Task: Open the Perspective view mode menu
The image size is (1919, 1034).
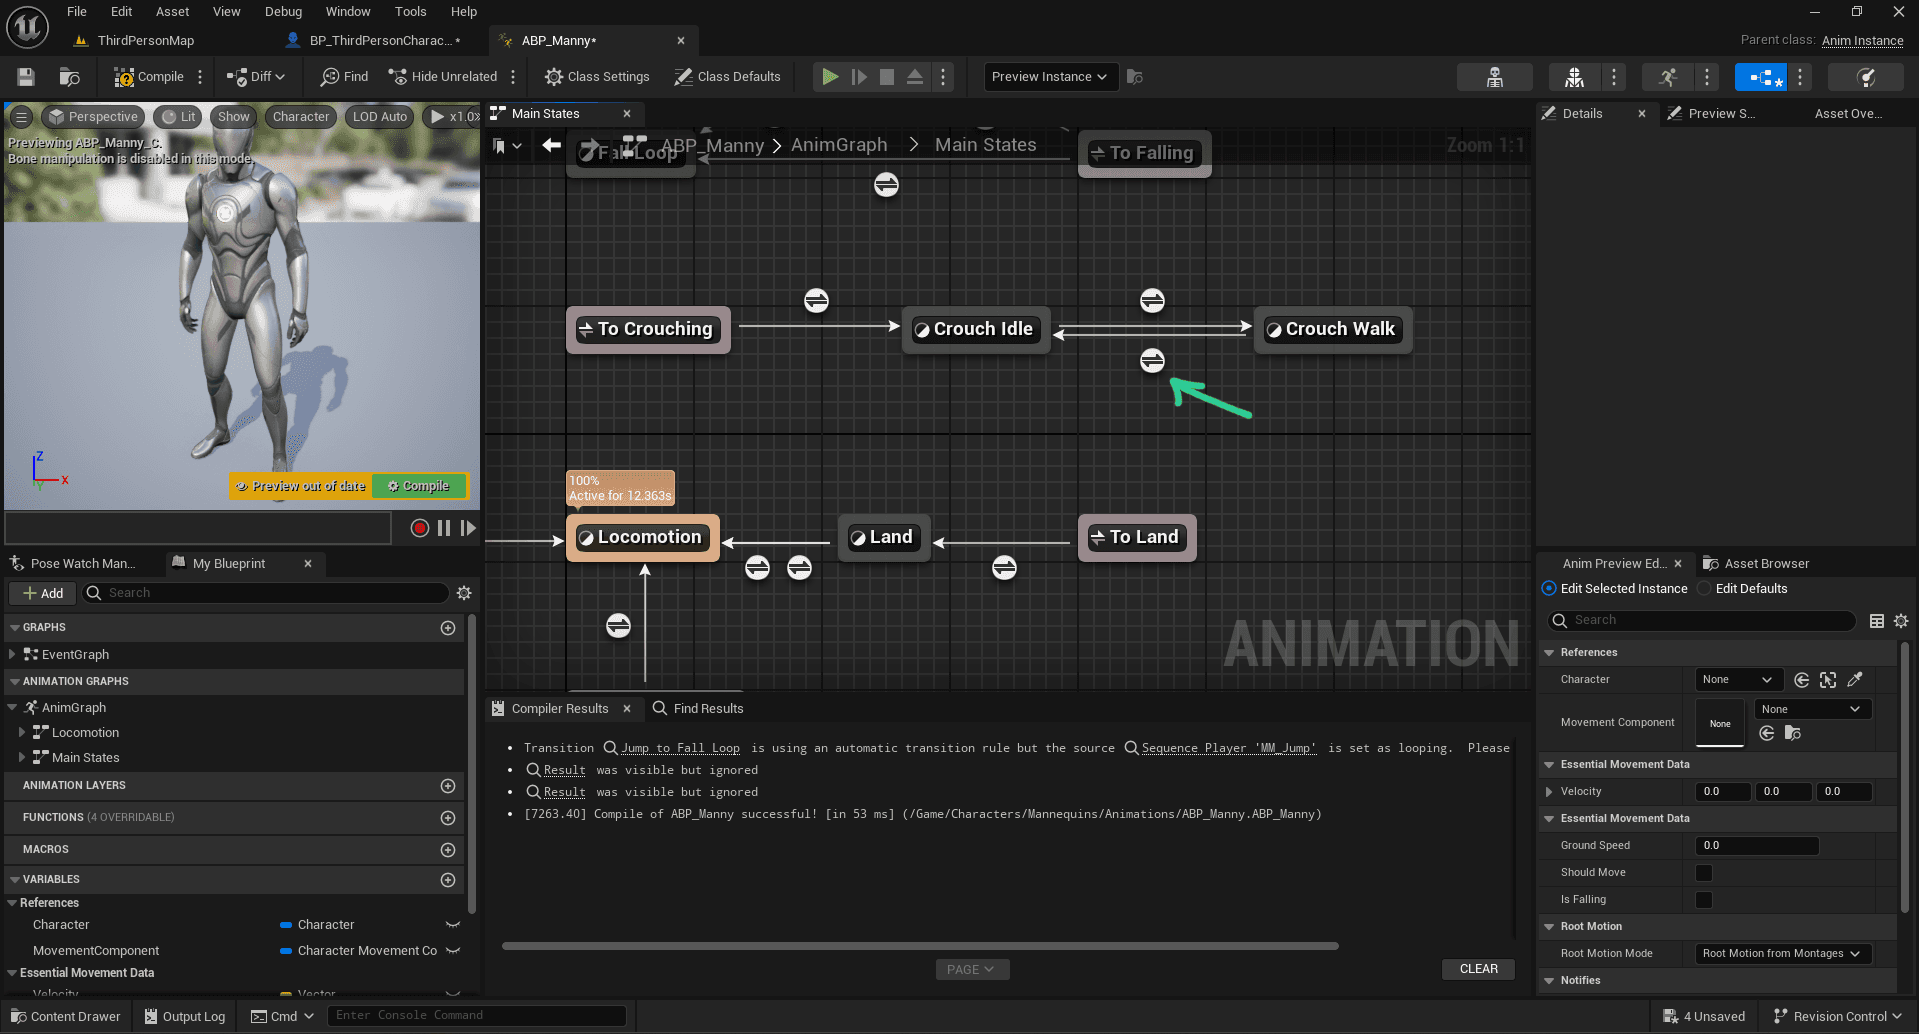Action: pyautogui.click(x=93, y=117)
